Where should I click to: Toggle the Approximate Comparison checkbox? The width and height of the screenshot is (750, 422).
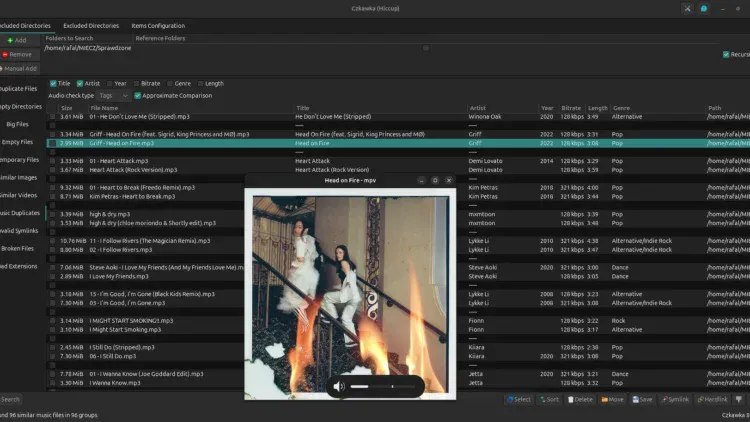tap(138, 96)
